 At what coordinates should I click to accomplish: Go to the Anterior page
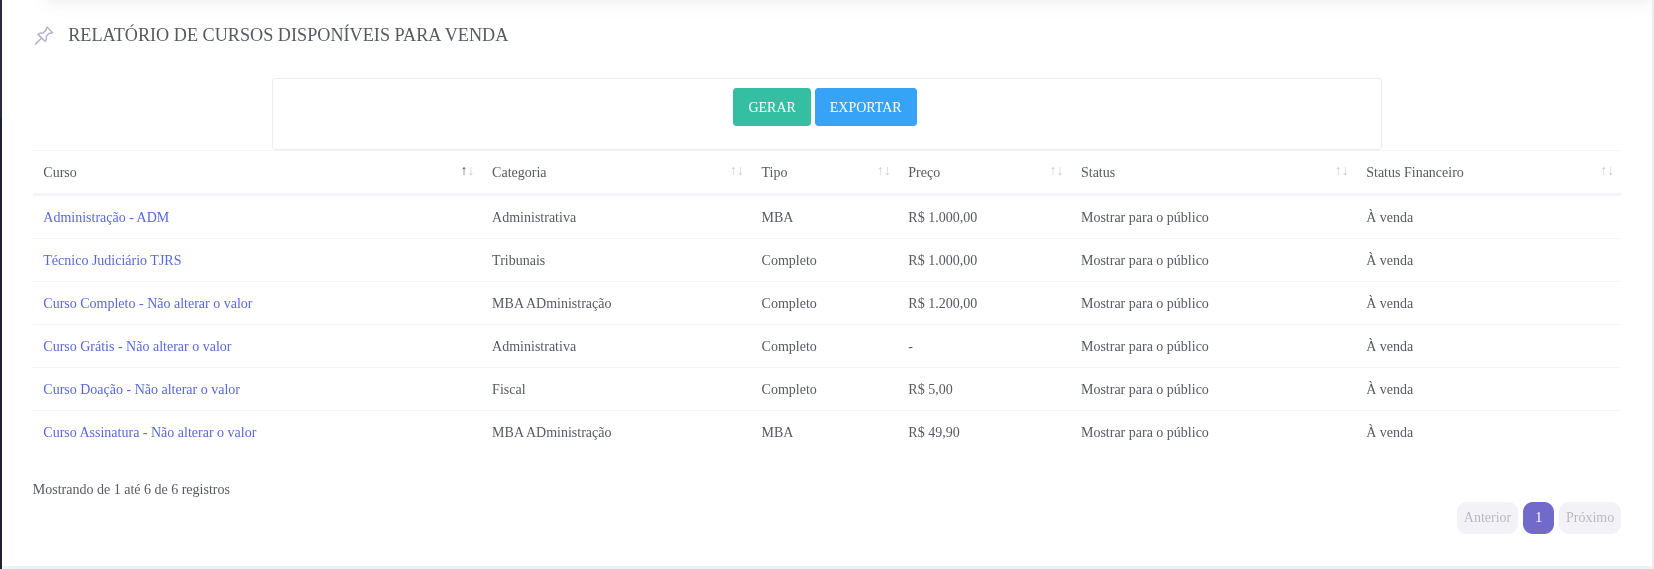[1487, 518]
